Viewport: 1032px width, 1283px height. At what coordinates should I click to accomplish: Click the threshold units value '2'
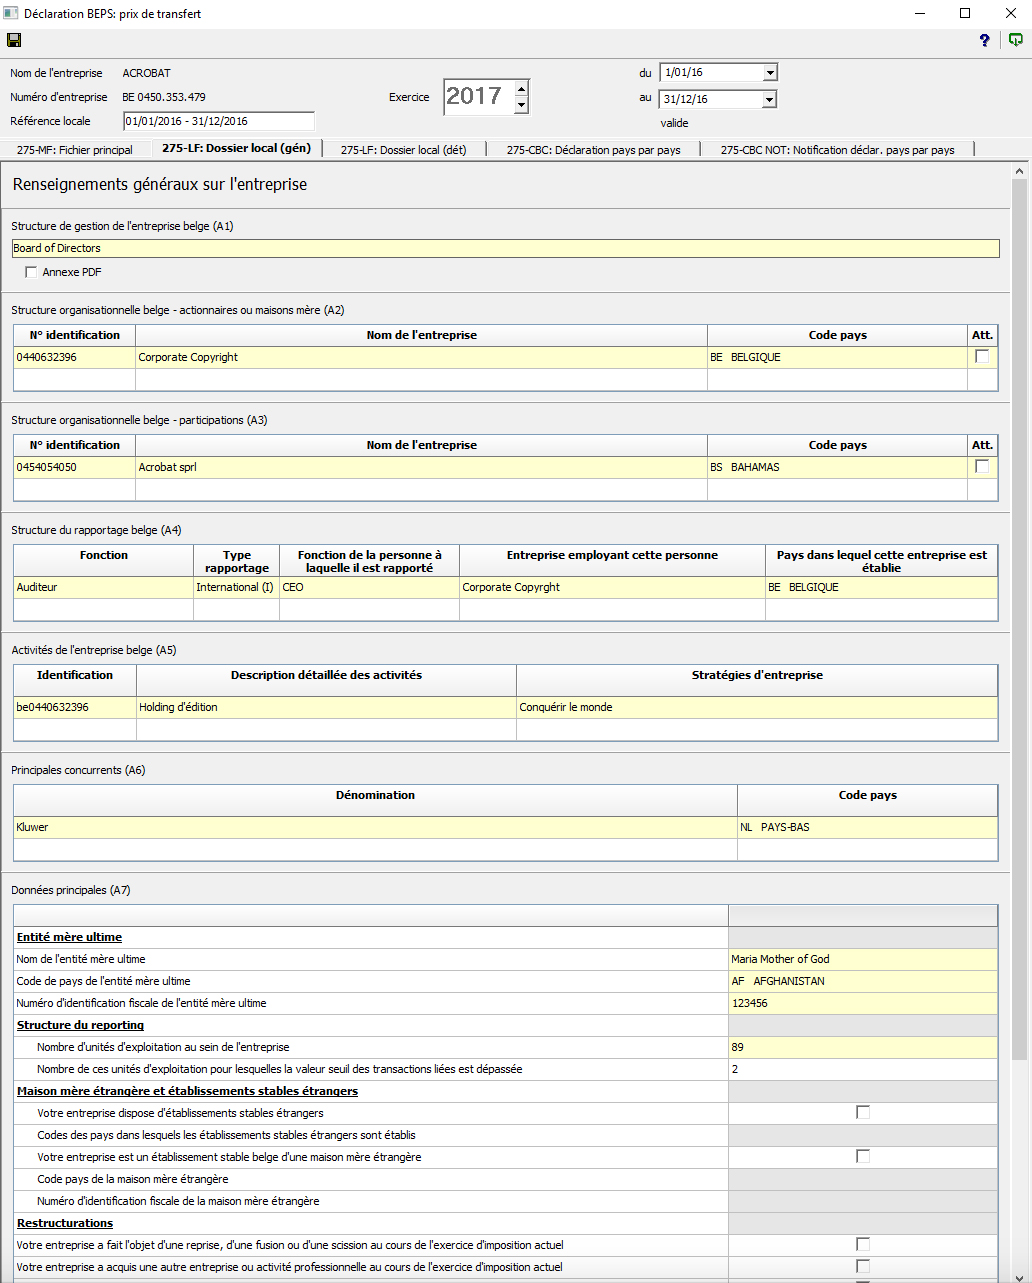coord(863,1069)
